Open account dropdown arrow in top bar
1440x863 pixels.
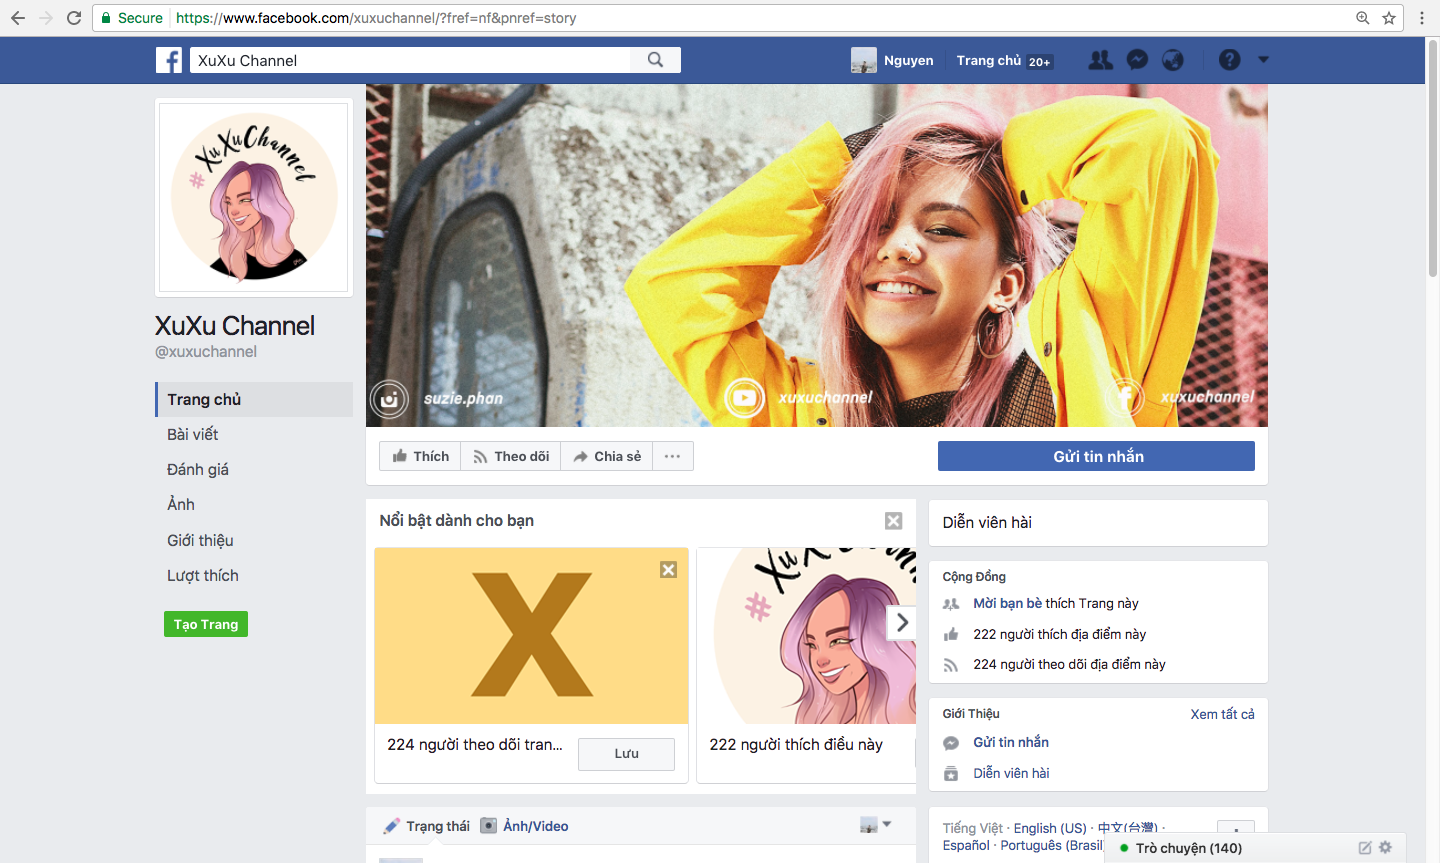(1263, 60)
